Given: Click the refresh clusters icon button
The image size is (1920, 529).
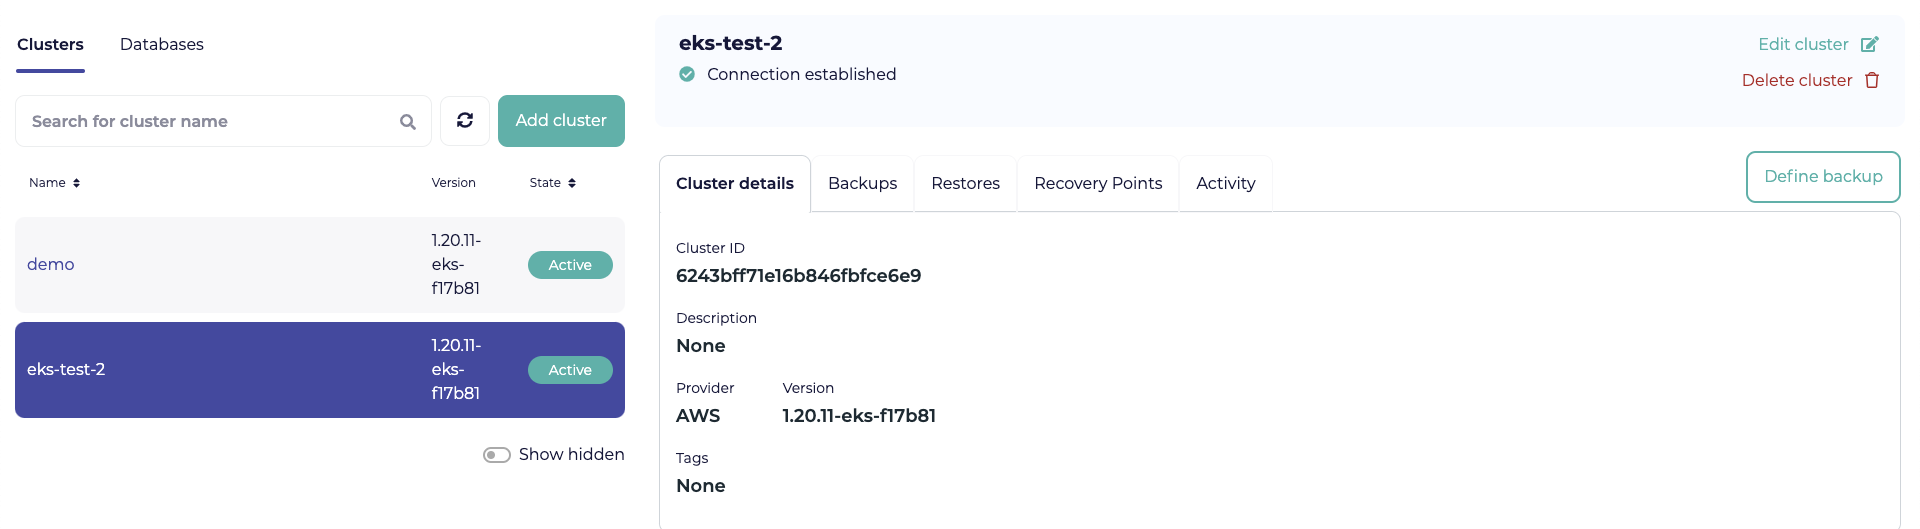Looking at the screenshot, I should [x=465, y=121].
